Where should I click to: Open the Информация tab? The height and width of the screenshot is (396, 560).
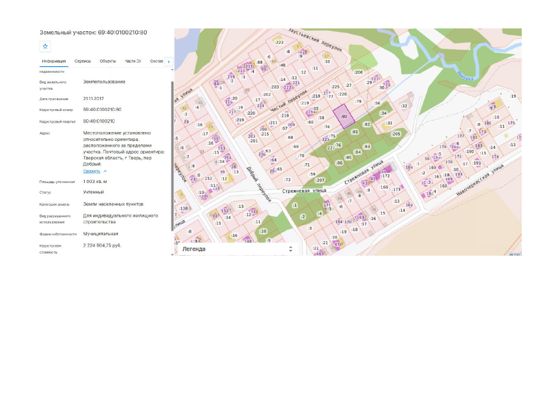(54, 61)
